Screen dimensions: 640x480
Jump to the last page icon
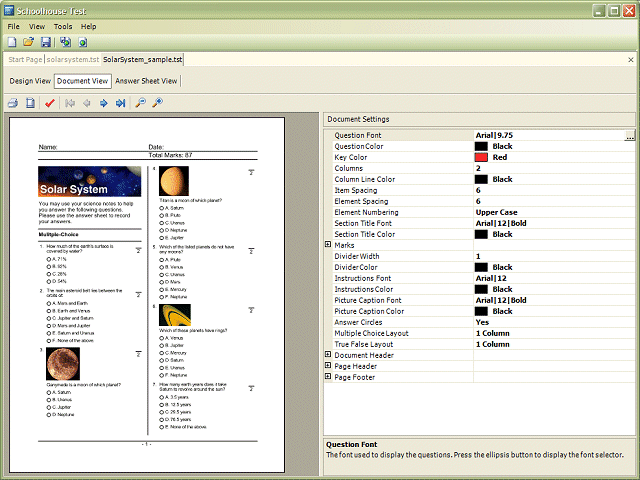click(120, 103)
